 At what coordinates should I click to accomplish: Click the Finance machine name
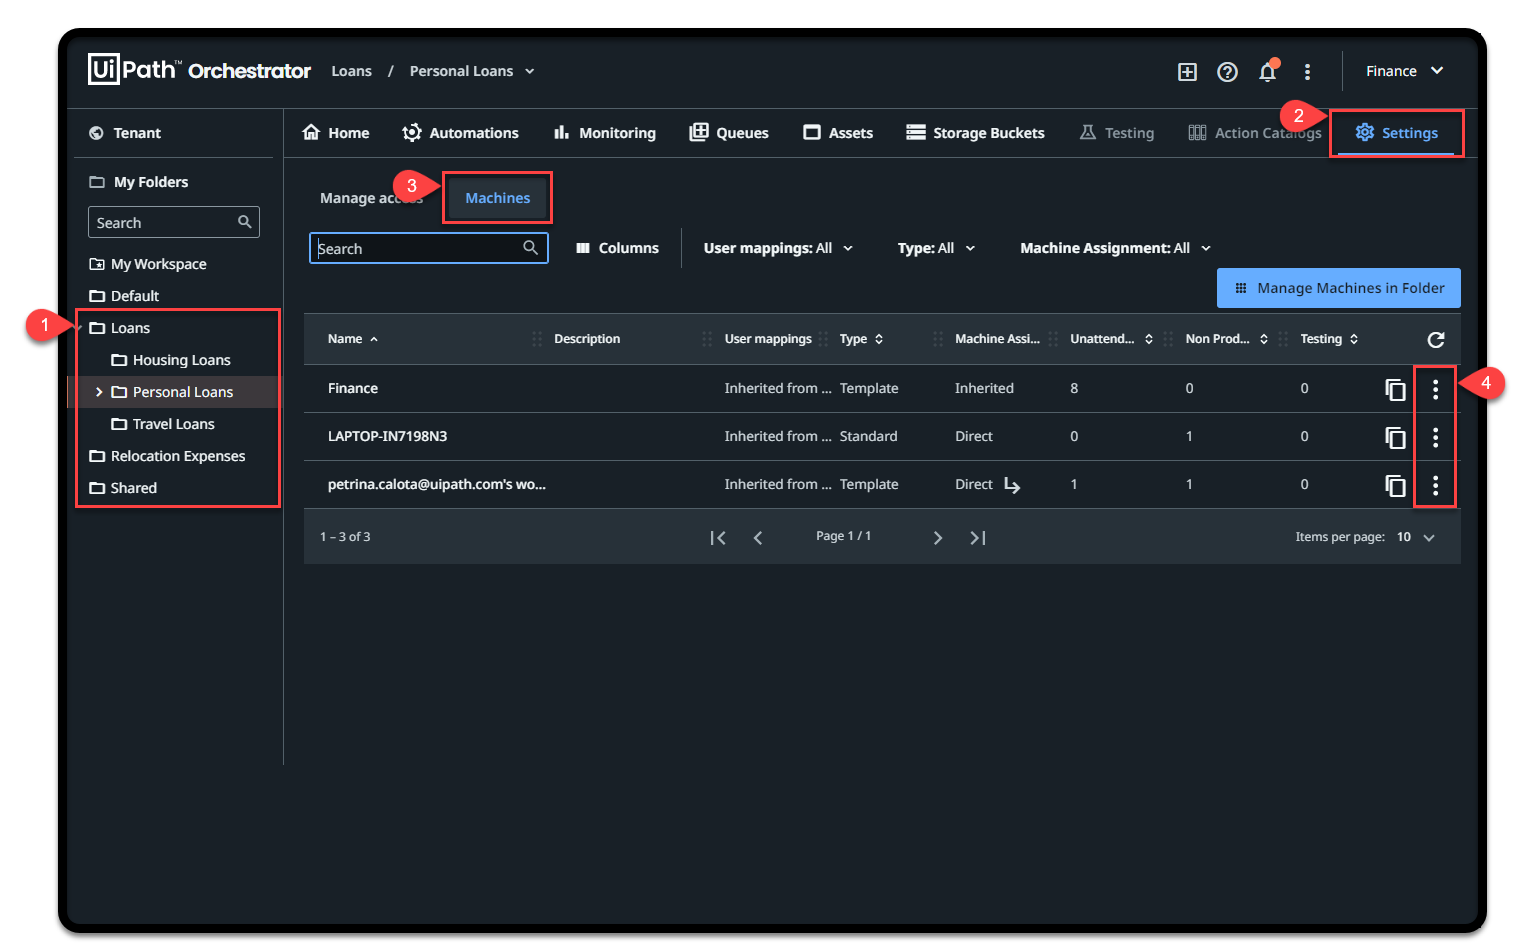[x=353, y=388]
